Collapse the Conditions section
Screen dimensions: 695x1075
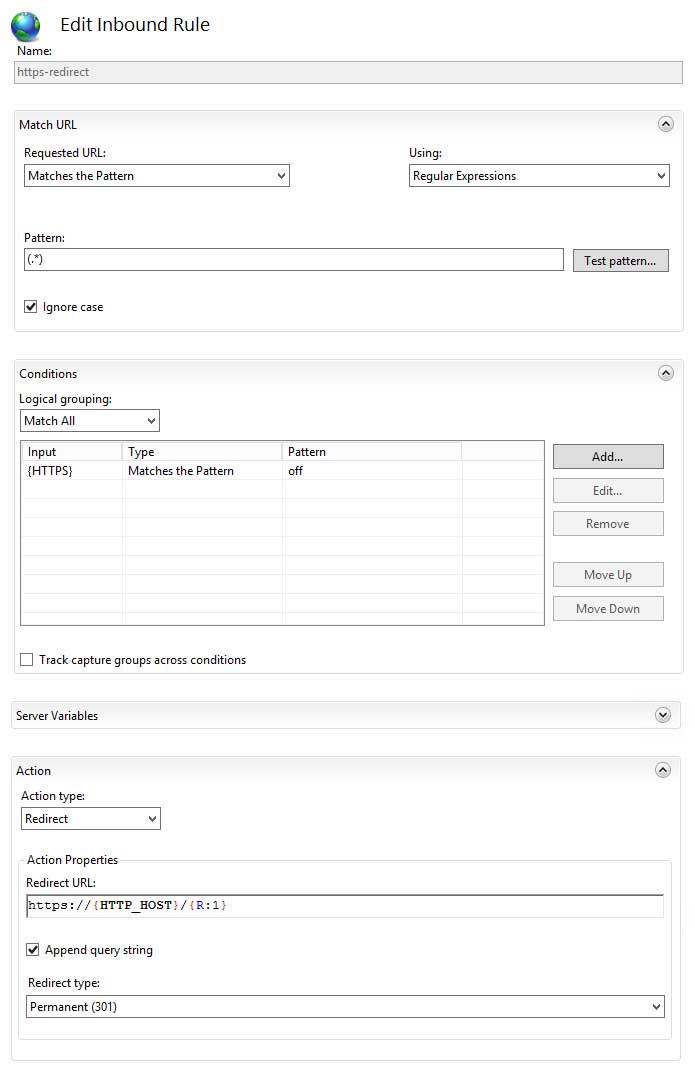point(665,373)
